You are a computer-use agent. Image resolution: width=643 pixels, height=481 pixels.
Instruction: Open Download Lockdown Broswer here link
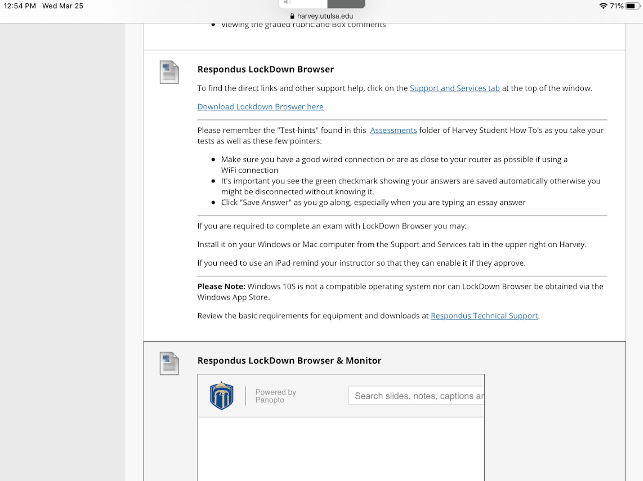tap(260, 107)
